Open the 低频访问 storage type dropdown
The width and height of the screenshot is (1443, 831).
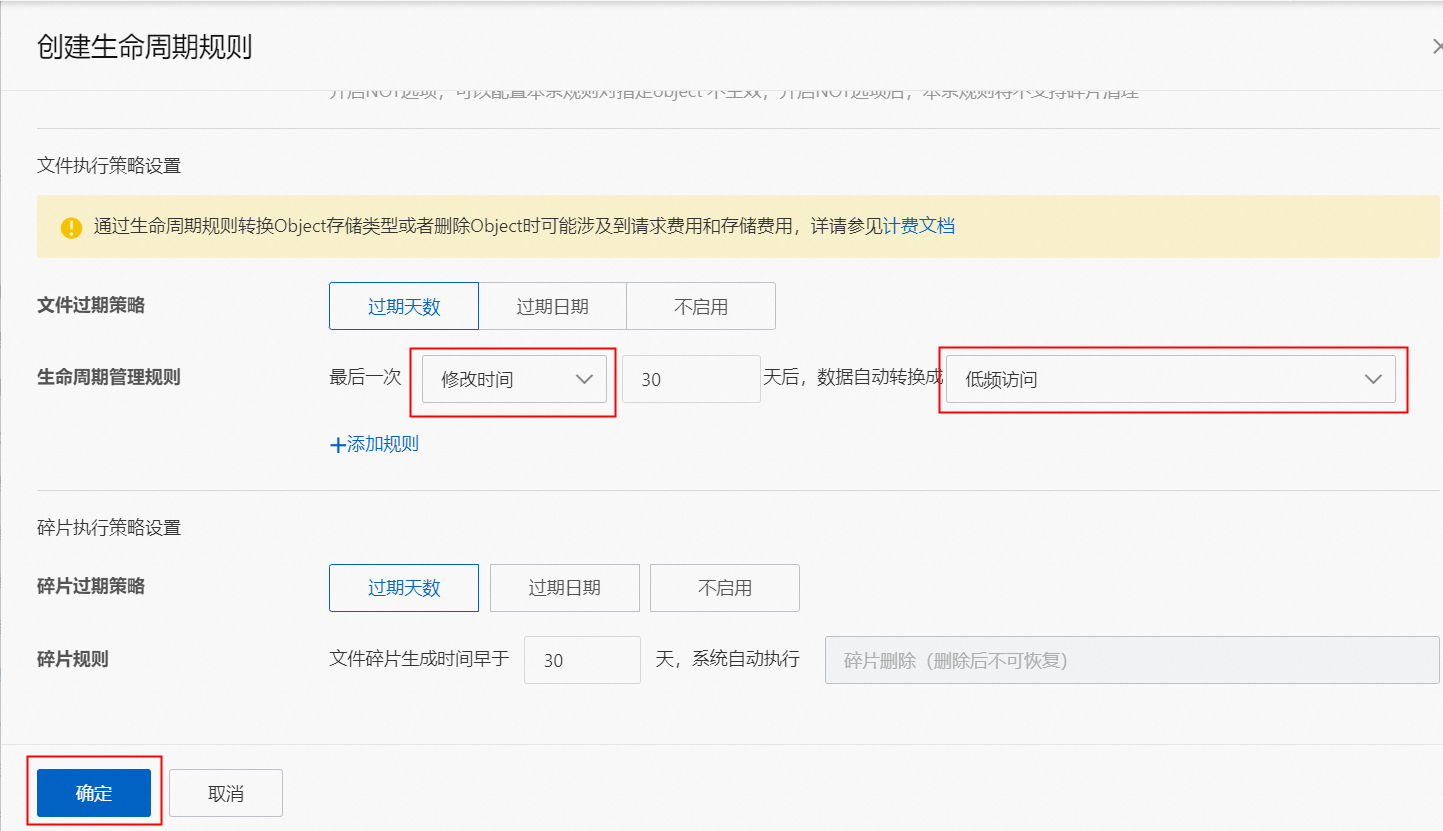pos(1170,380)
